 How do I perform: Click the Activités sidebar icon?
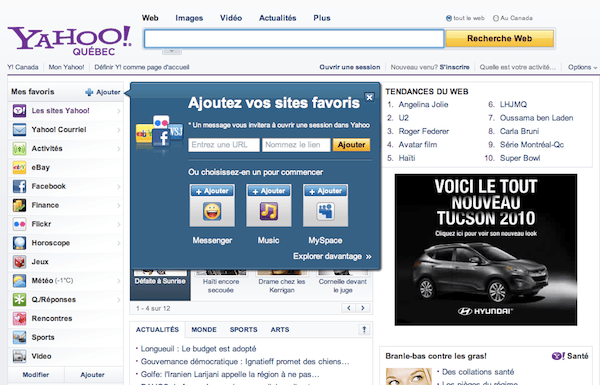pos(20,148)
